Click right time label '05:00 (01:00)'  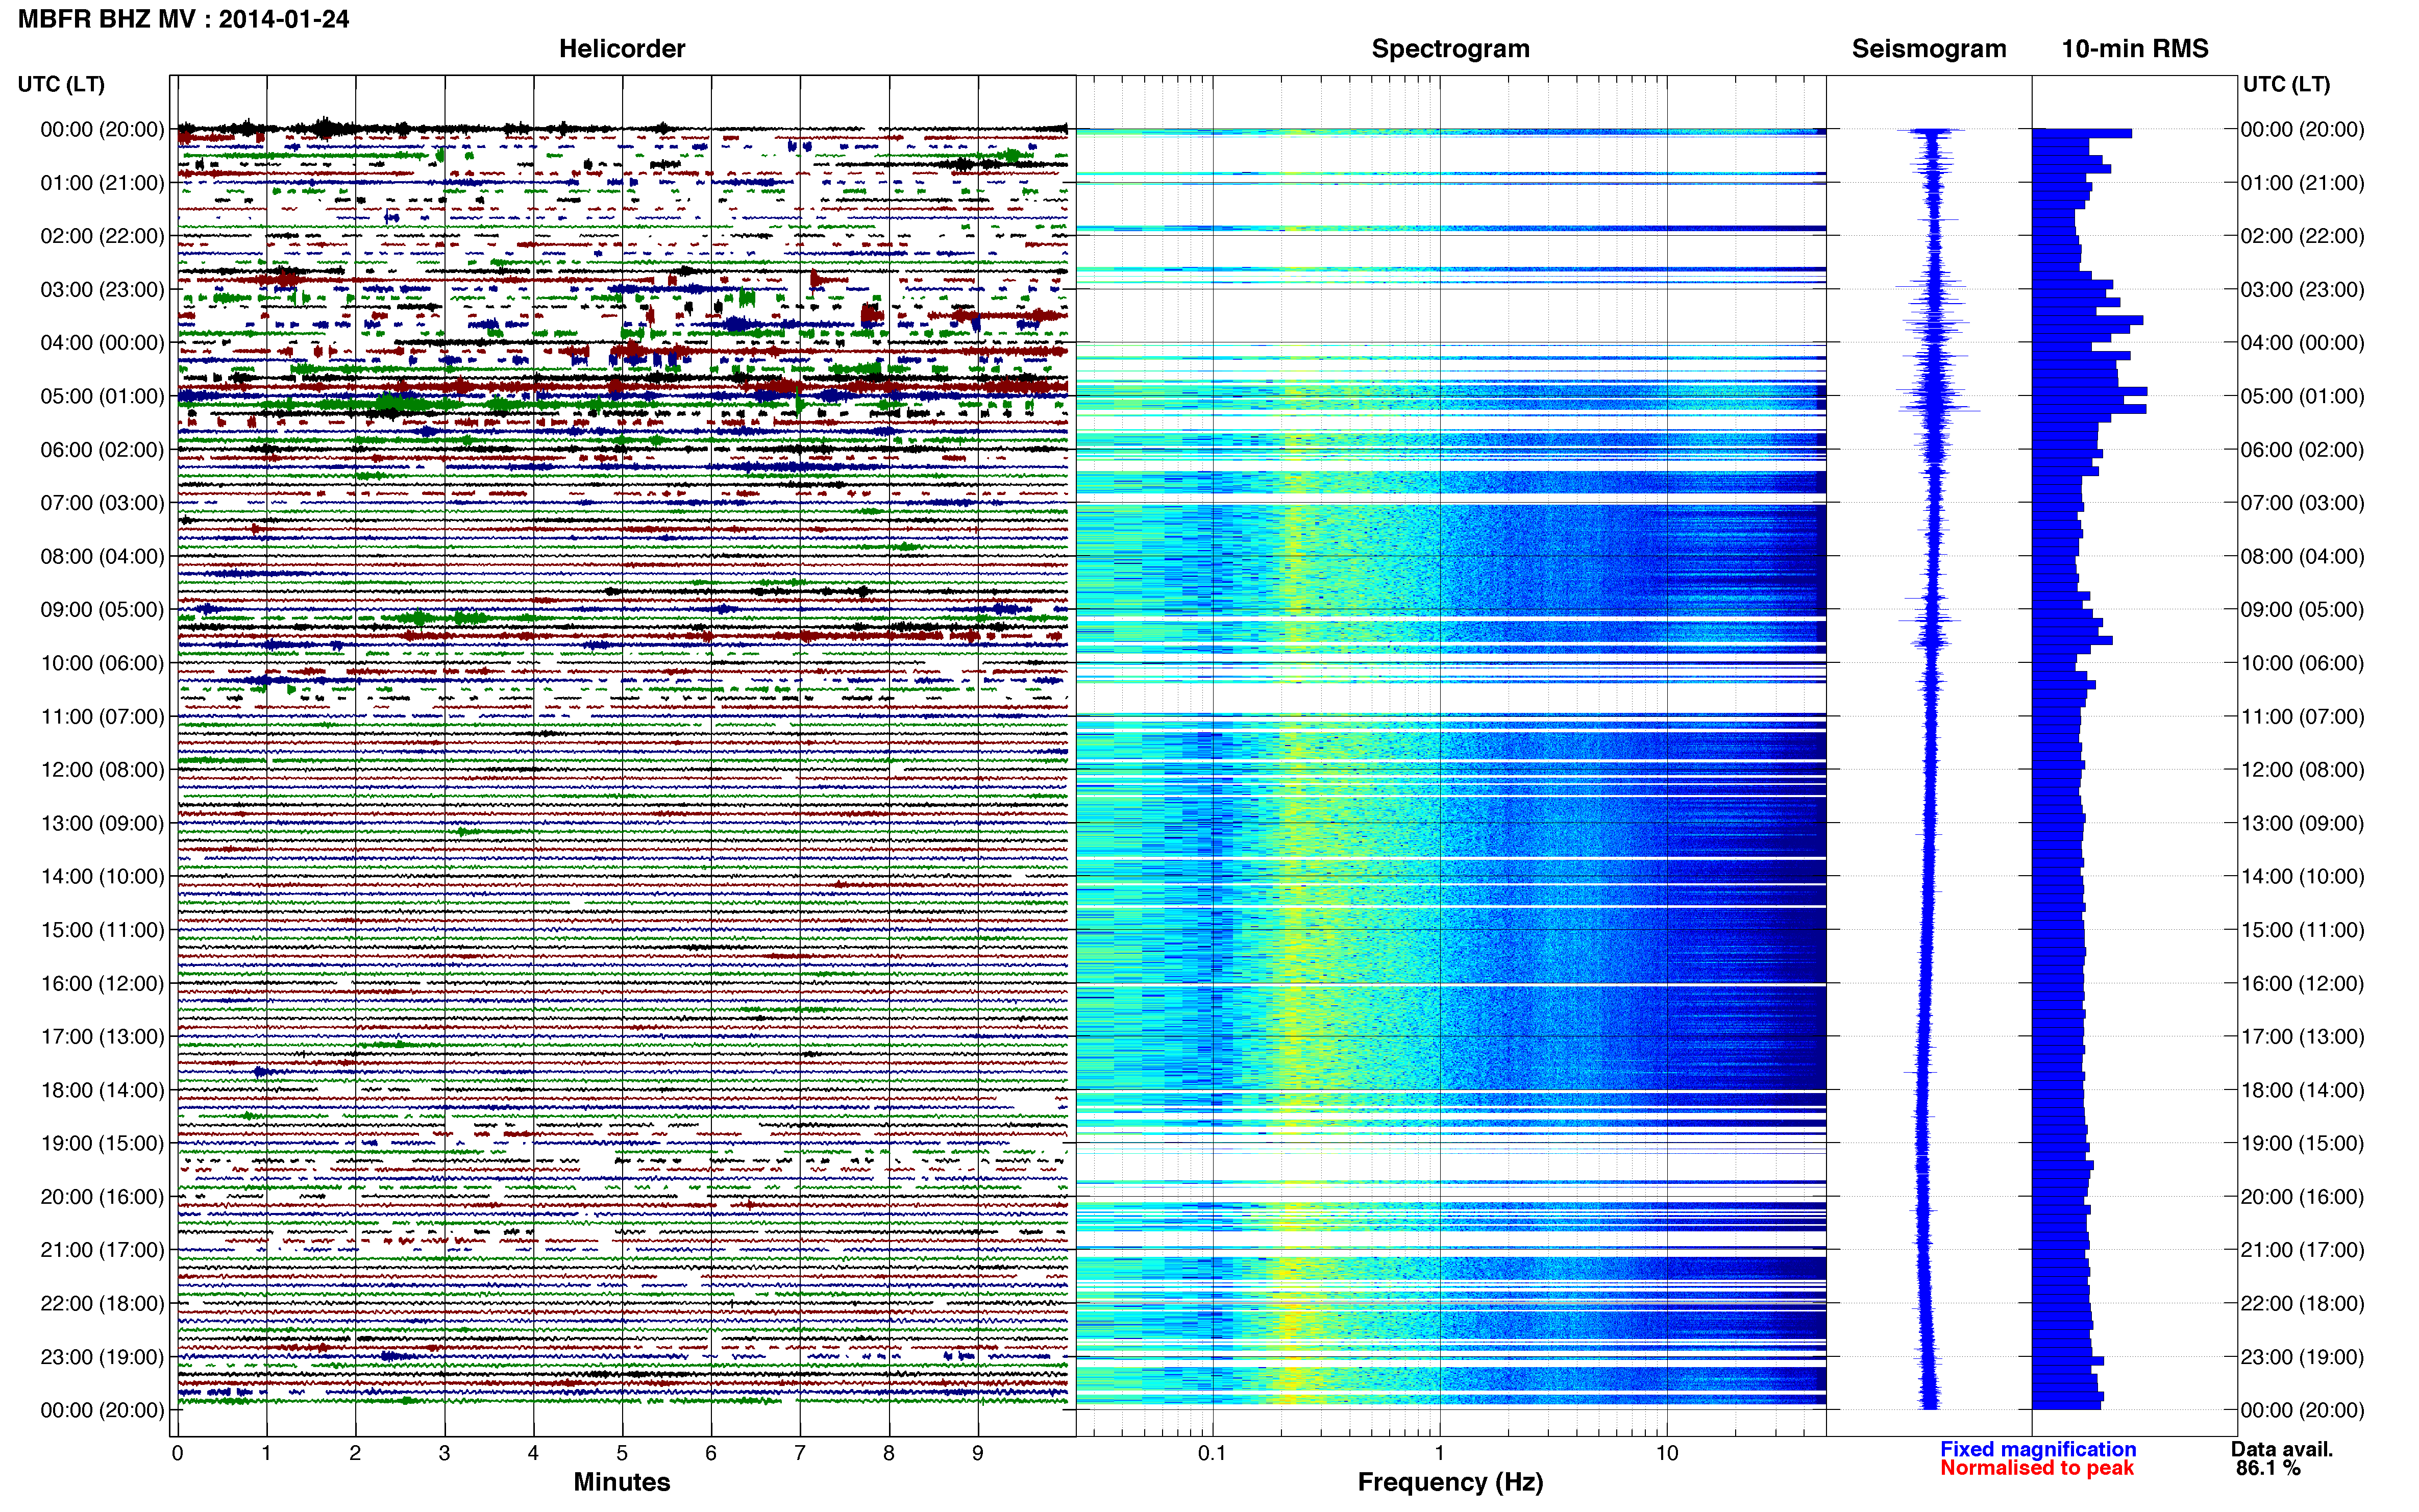click(x=2302, y=396)
